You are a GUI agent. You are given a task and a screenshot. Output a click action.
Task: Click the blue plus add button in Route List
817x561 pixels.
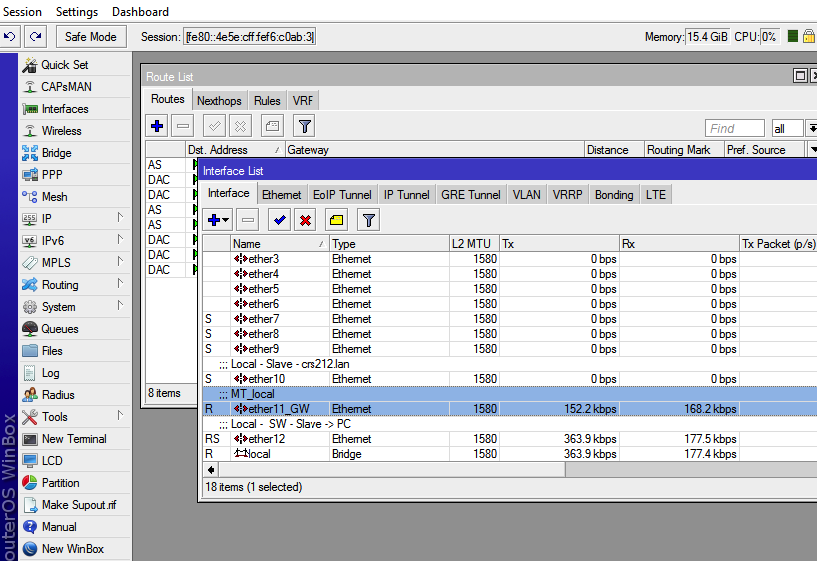(x=156, y=126)
